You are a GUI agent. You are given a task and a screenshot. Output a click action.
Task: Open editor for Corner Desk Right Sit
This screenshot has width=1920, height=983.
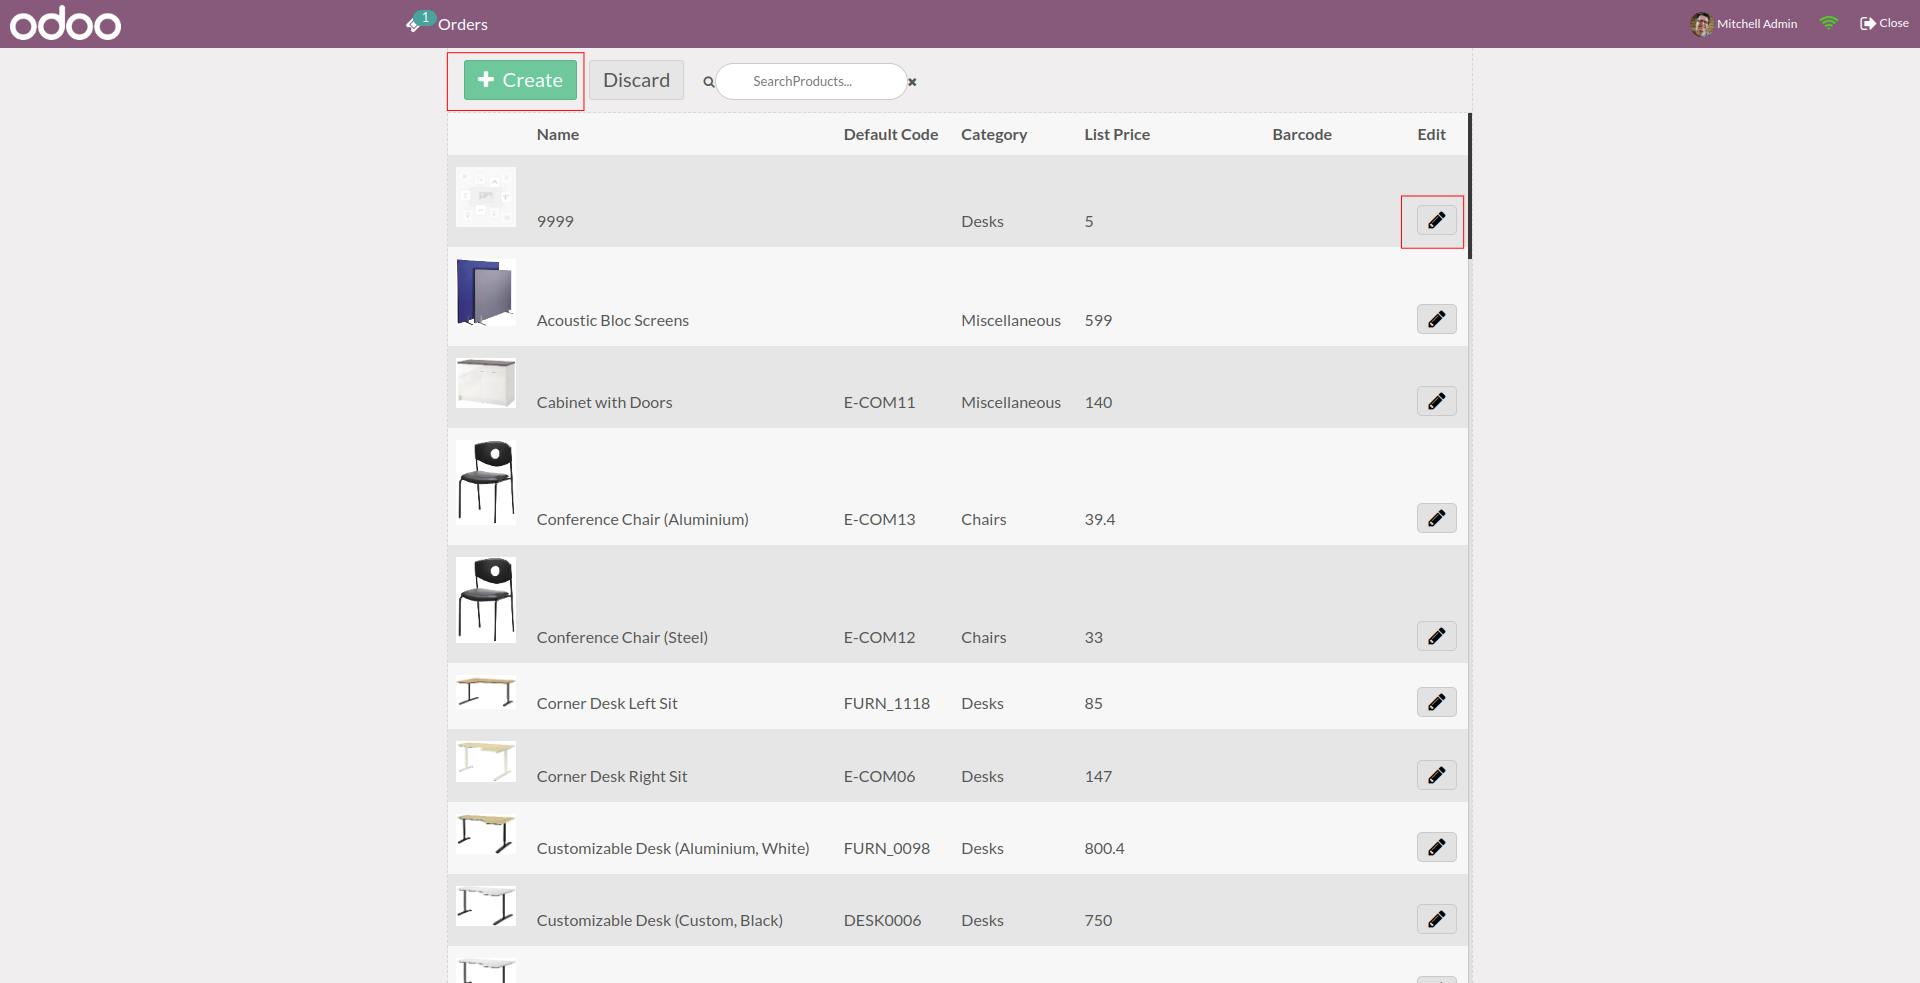pyautogui.click(x=1436, y=775)
